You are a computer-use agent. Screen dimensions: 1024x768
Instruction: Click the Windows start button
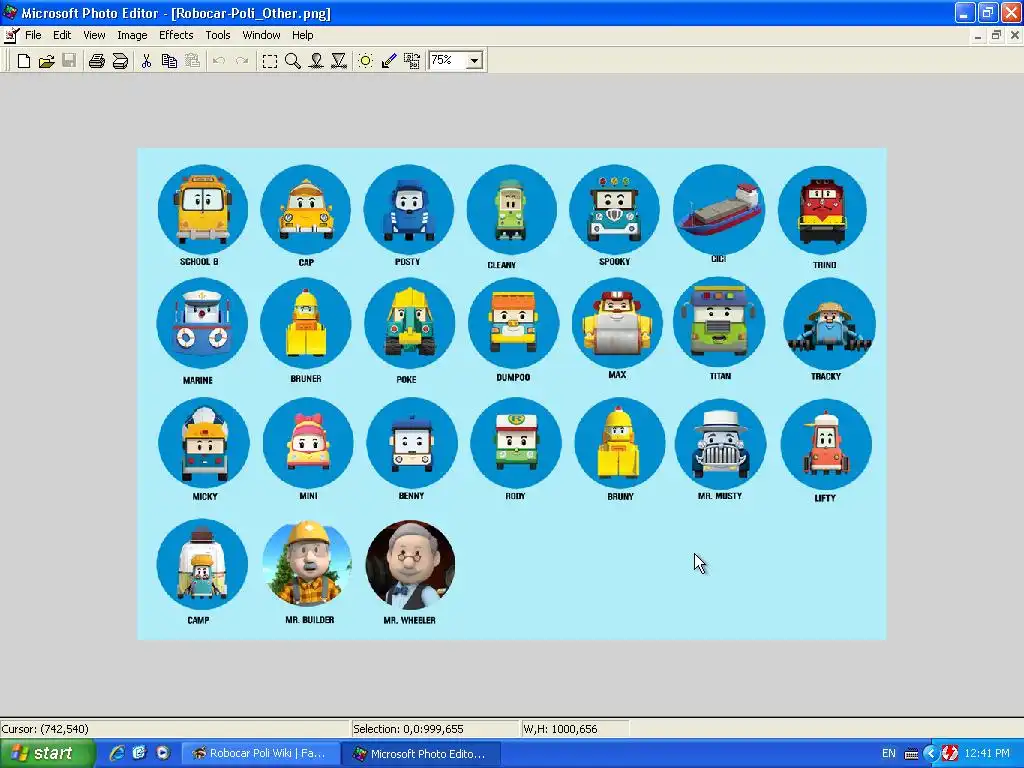click(47, 754)
